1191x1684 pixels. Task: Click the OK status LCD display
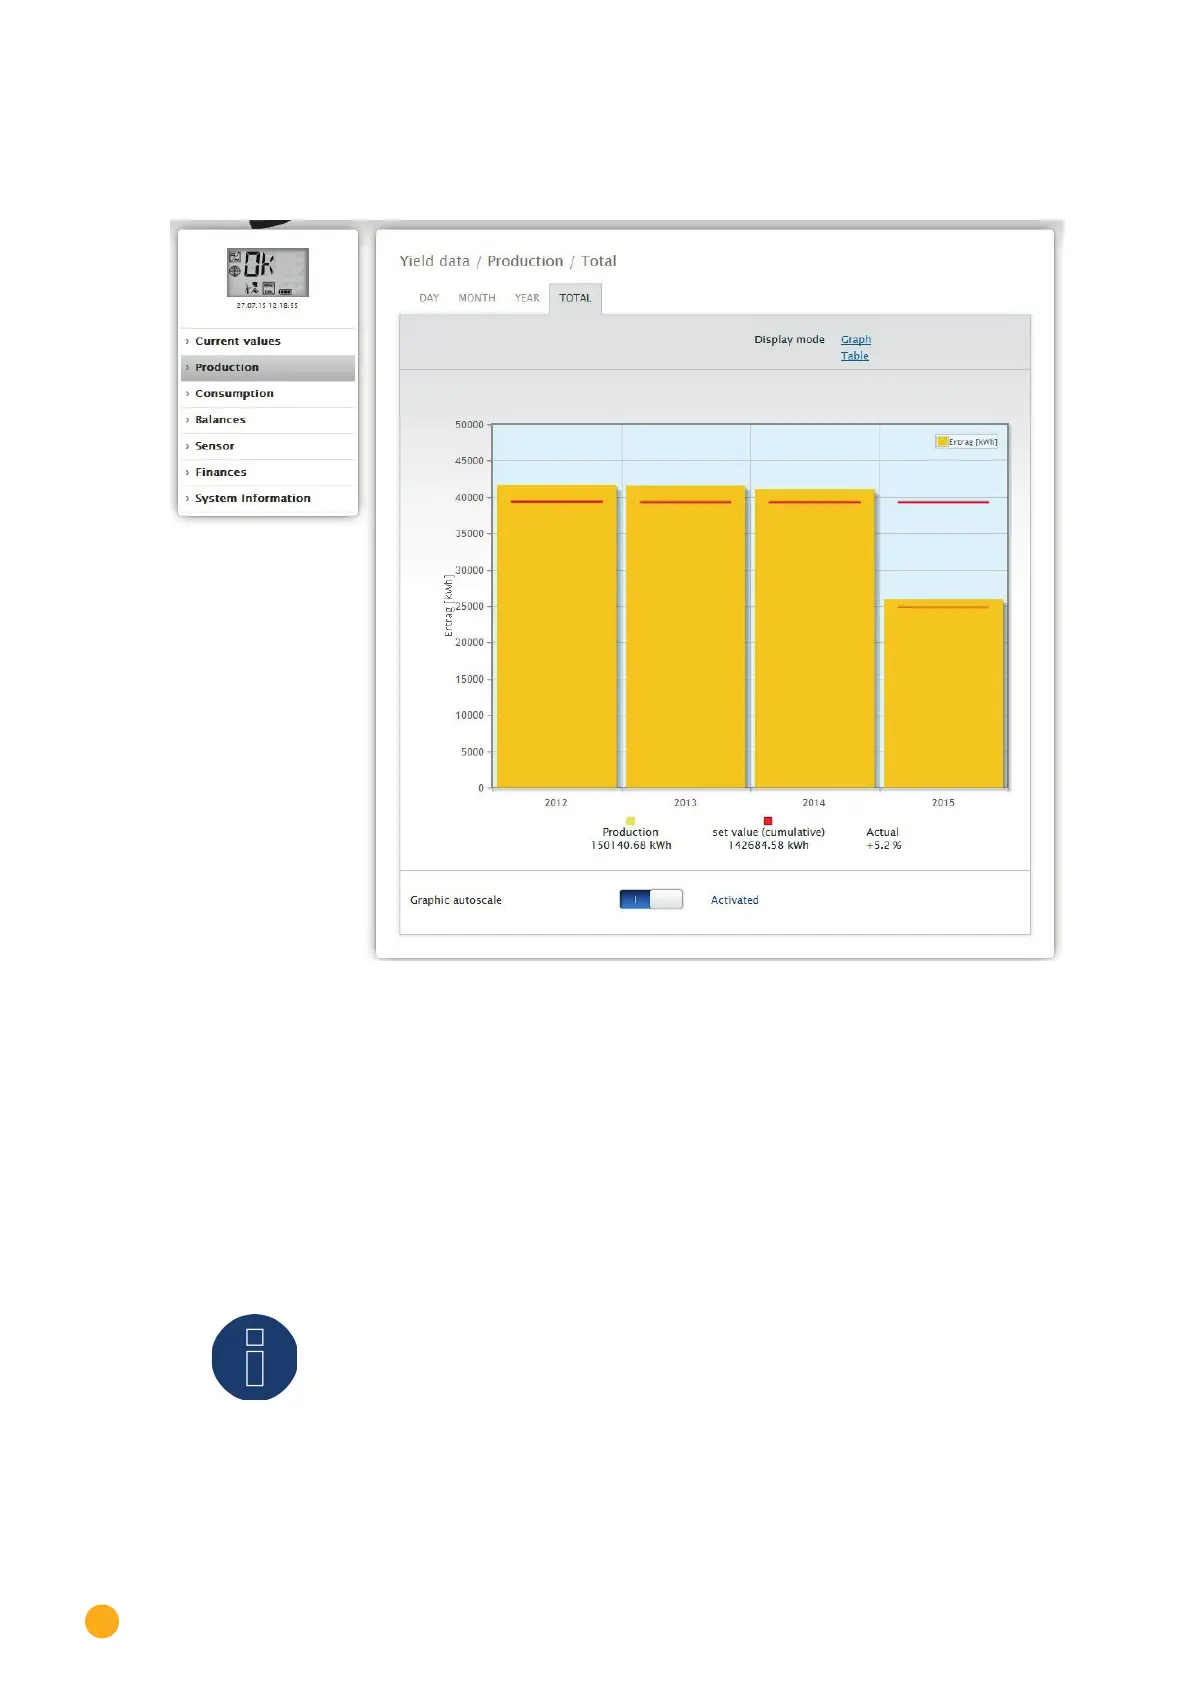[x=267, y=272]
